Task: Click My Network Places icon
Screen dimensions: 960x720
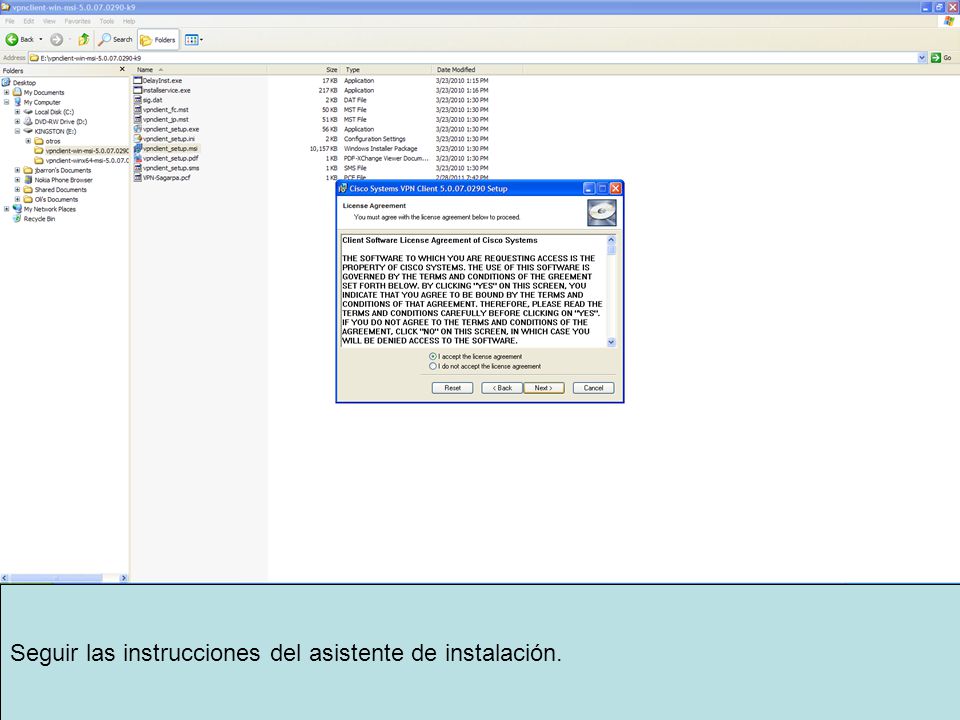Action: coord(17,209)
